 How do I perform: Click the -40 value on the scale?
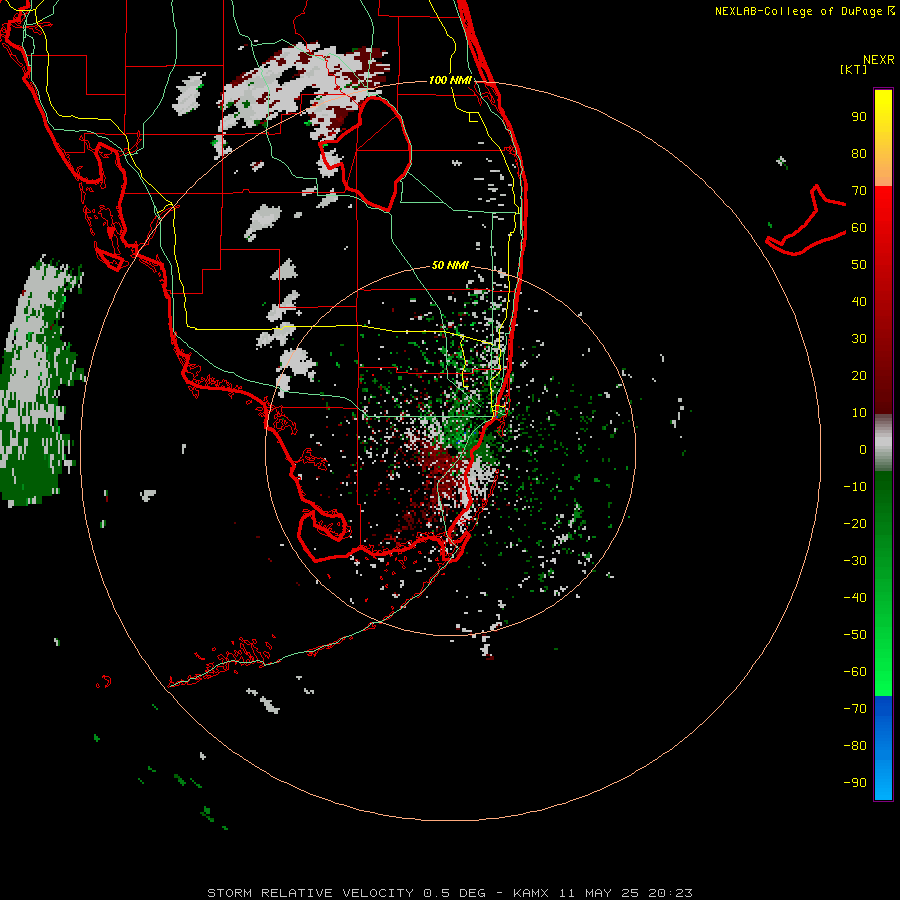(855, 598)
